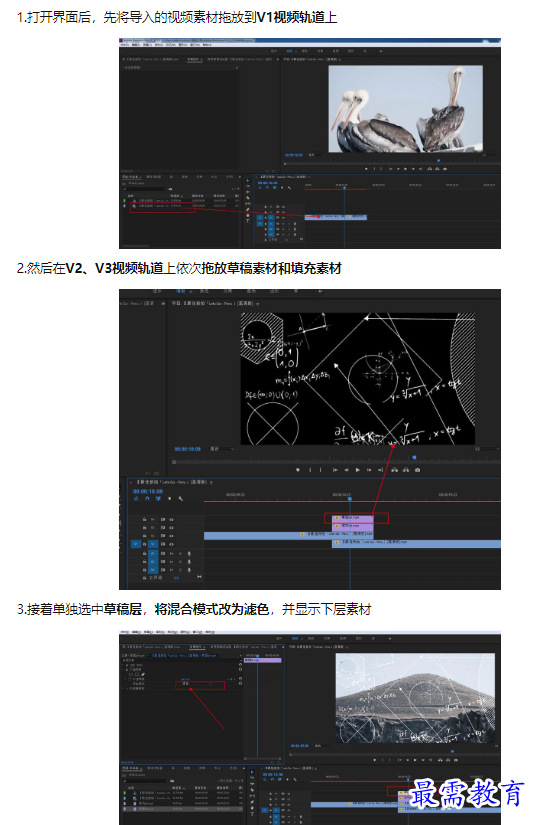Open 效果控件 tab in step 1 source panel

tap(194, 59)
